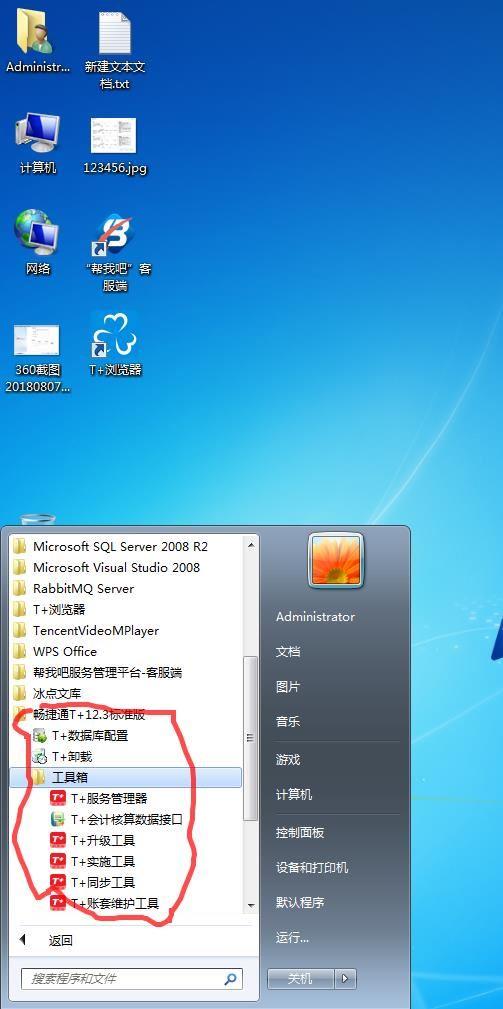
Task: Open 音乐 from the Start menu
Action: pyautogui.click(x=288, y=721)
